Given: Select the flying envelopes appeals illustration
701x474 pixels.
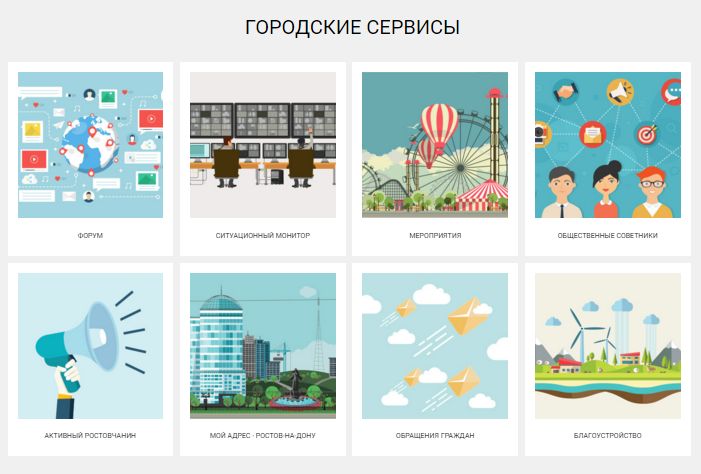Looking at the screenshot, I should click(x=435, y=346).
